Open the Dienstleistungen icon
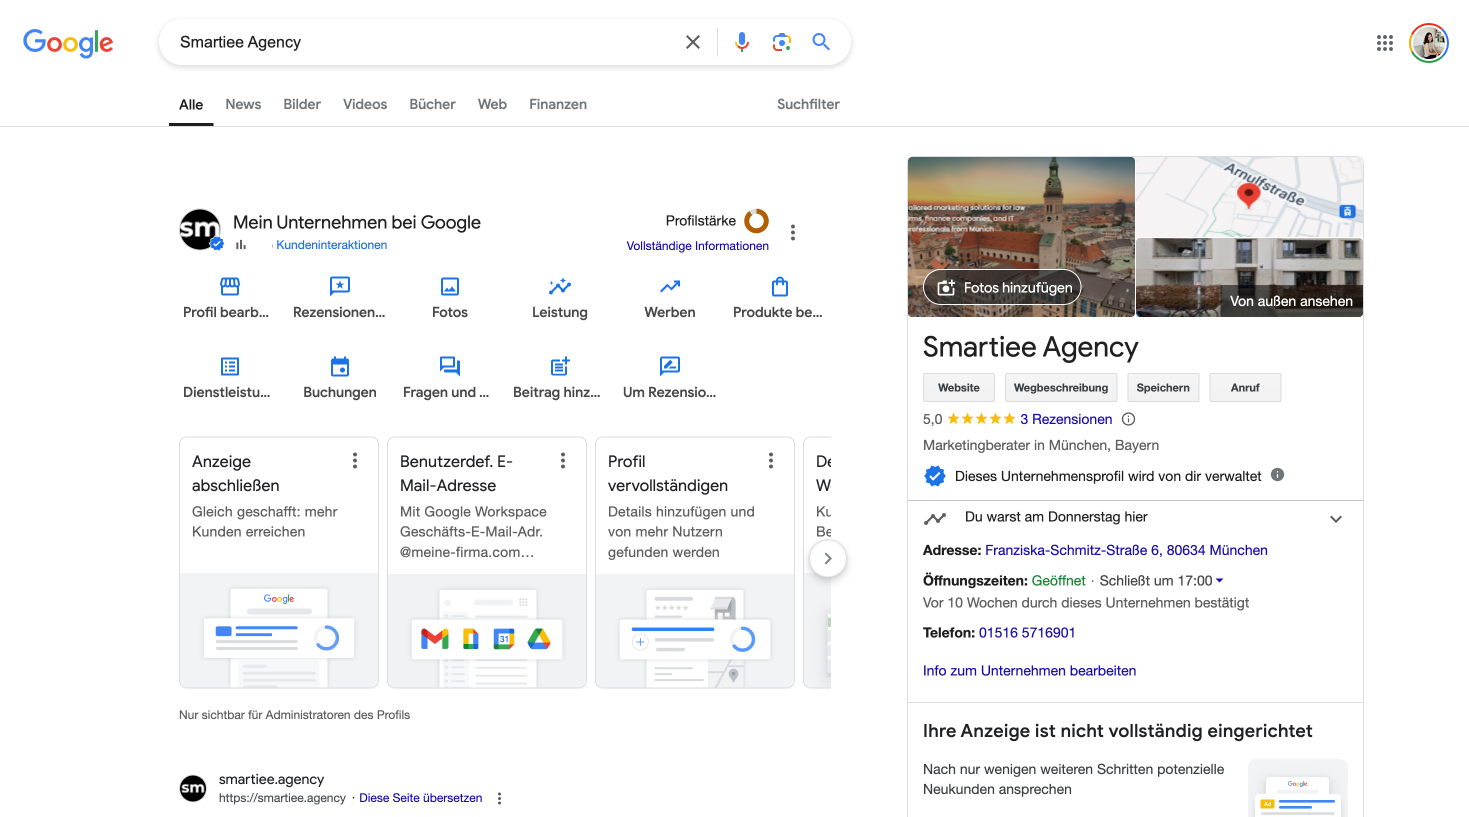This screenshot has height=817, width=1469. click(x=229, y=367)
